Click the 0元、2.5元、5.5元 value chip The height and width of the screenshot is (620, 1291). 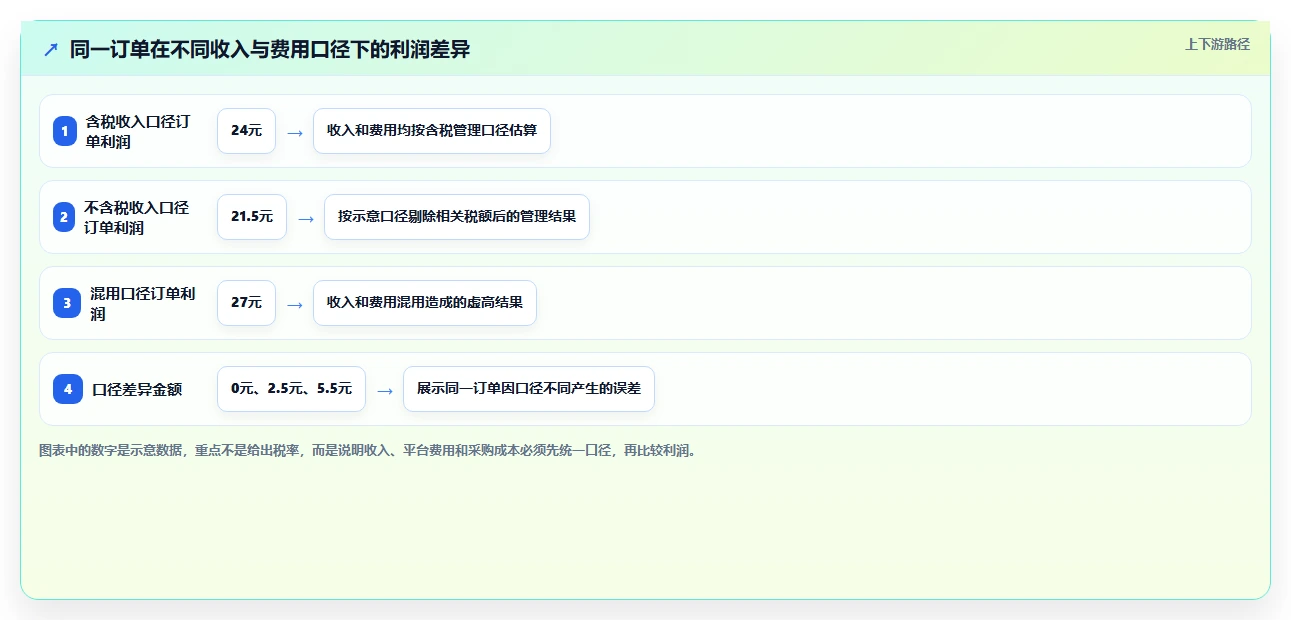291,389
